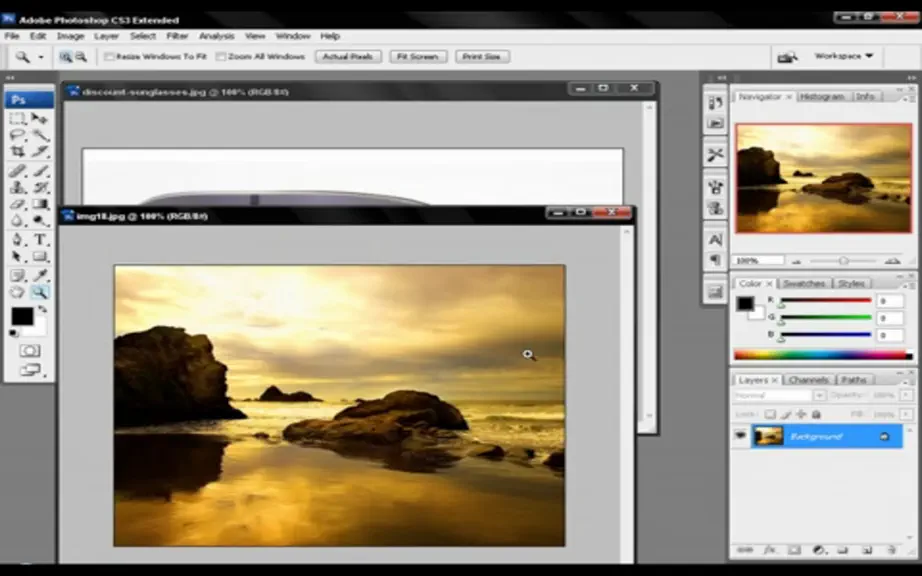Switch to the Channels tab
The width and height of the screenshot is (922, 576).
point(809,380)
